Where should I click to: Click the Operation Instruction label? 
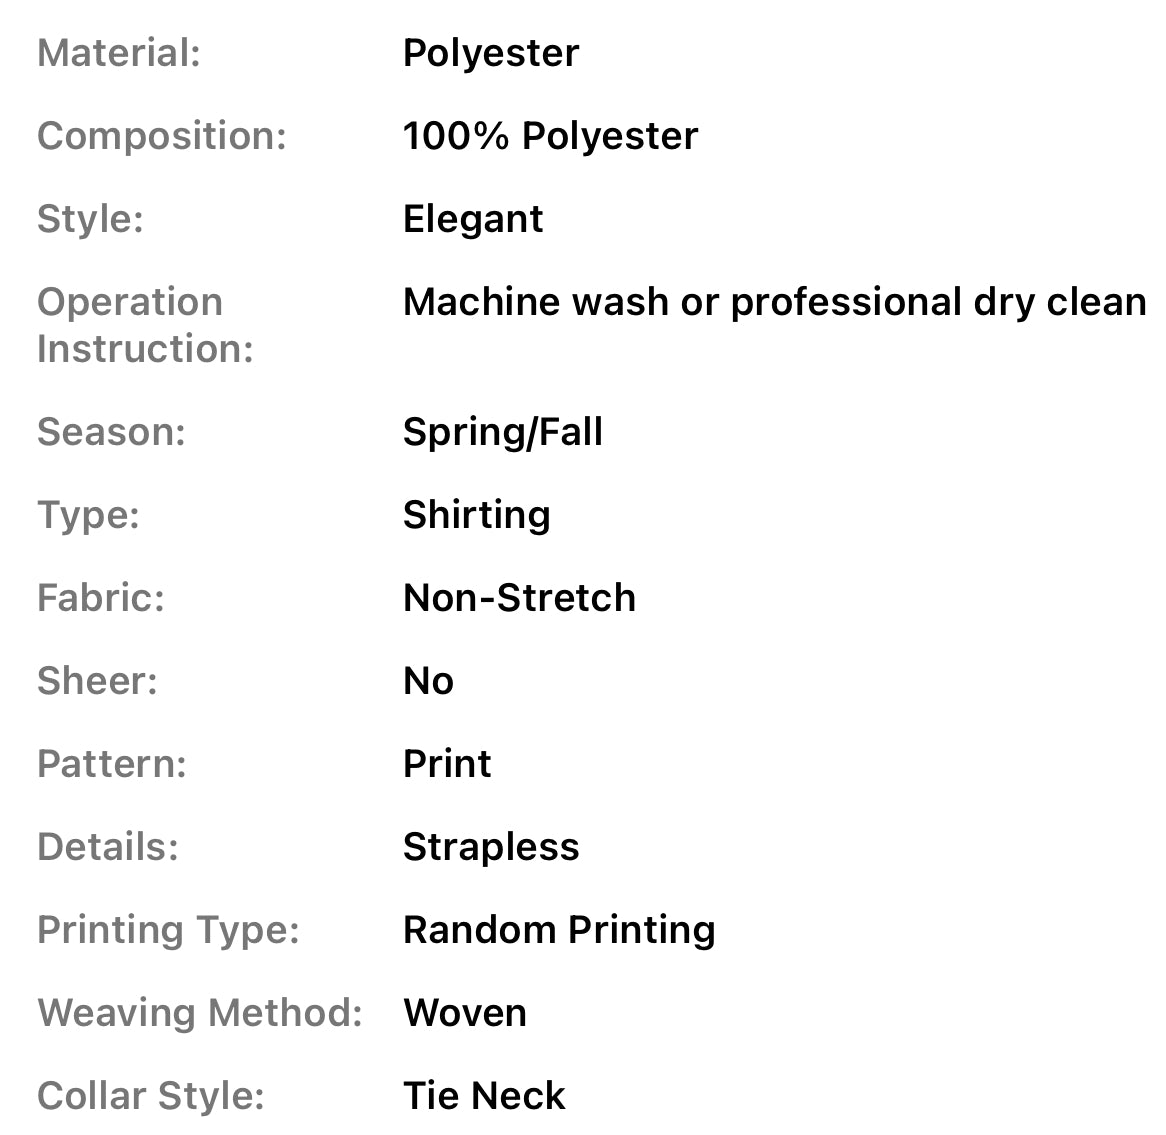point(145,325)
